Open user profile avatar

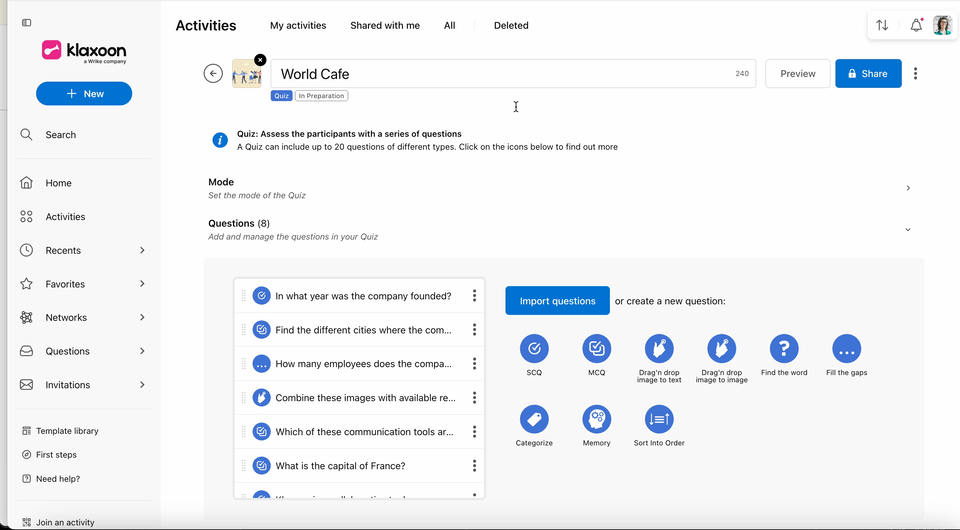pos(942,25)
